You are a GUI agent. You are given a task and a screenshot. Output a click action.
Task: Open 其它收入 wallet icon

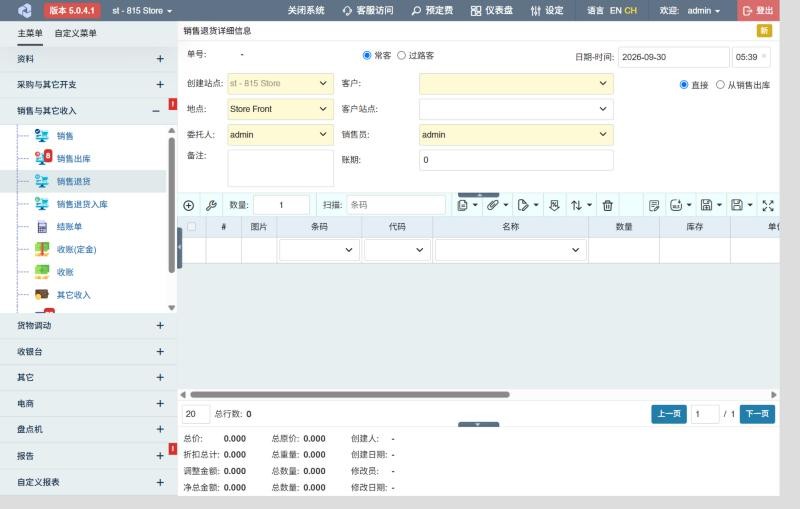42,295
